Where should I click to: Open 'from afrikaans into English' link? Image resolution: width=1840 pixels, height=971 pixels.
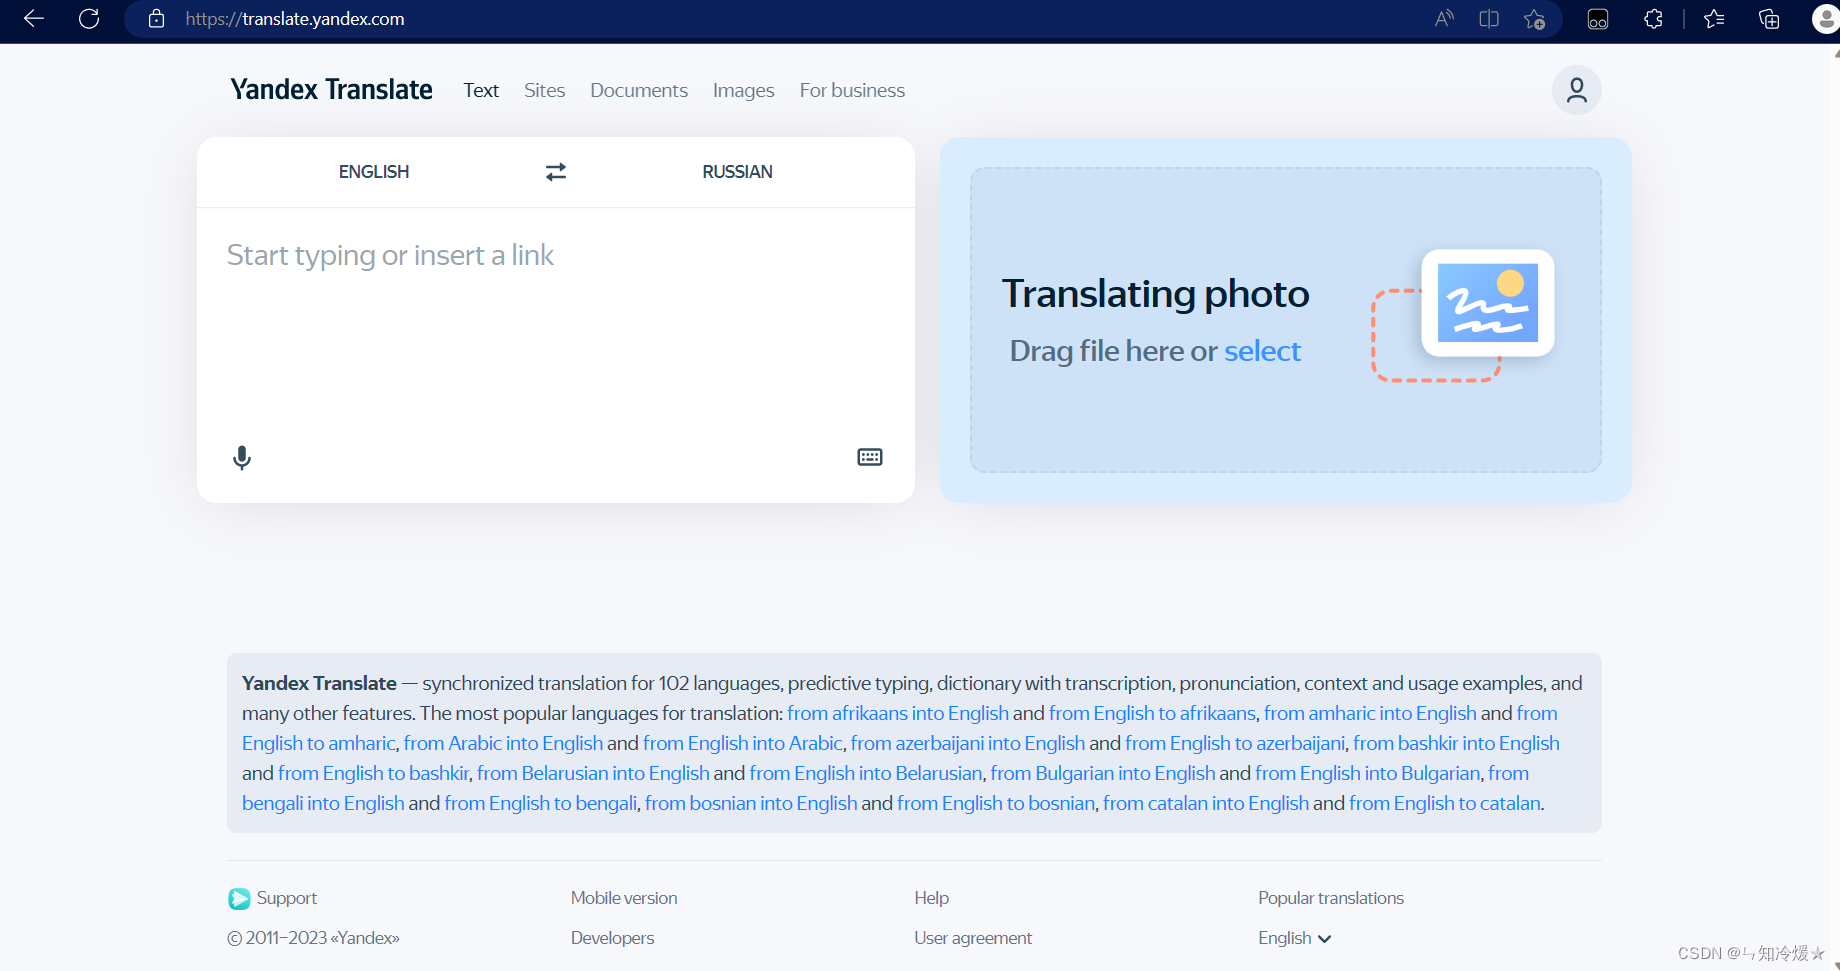pos(898,713)
